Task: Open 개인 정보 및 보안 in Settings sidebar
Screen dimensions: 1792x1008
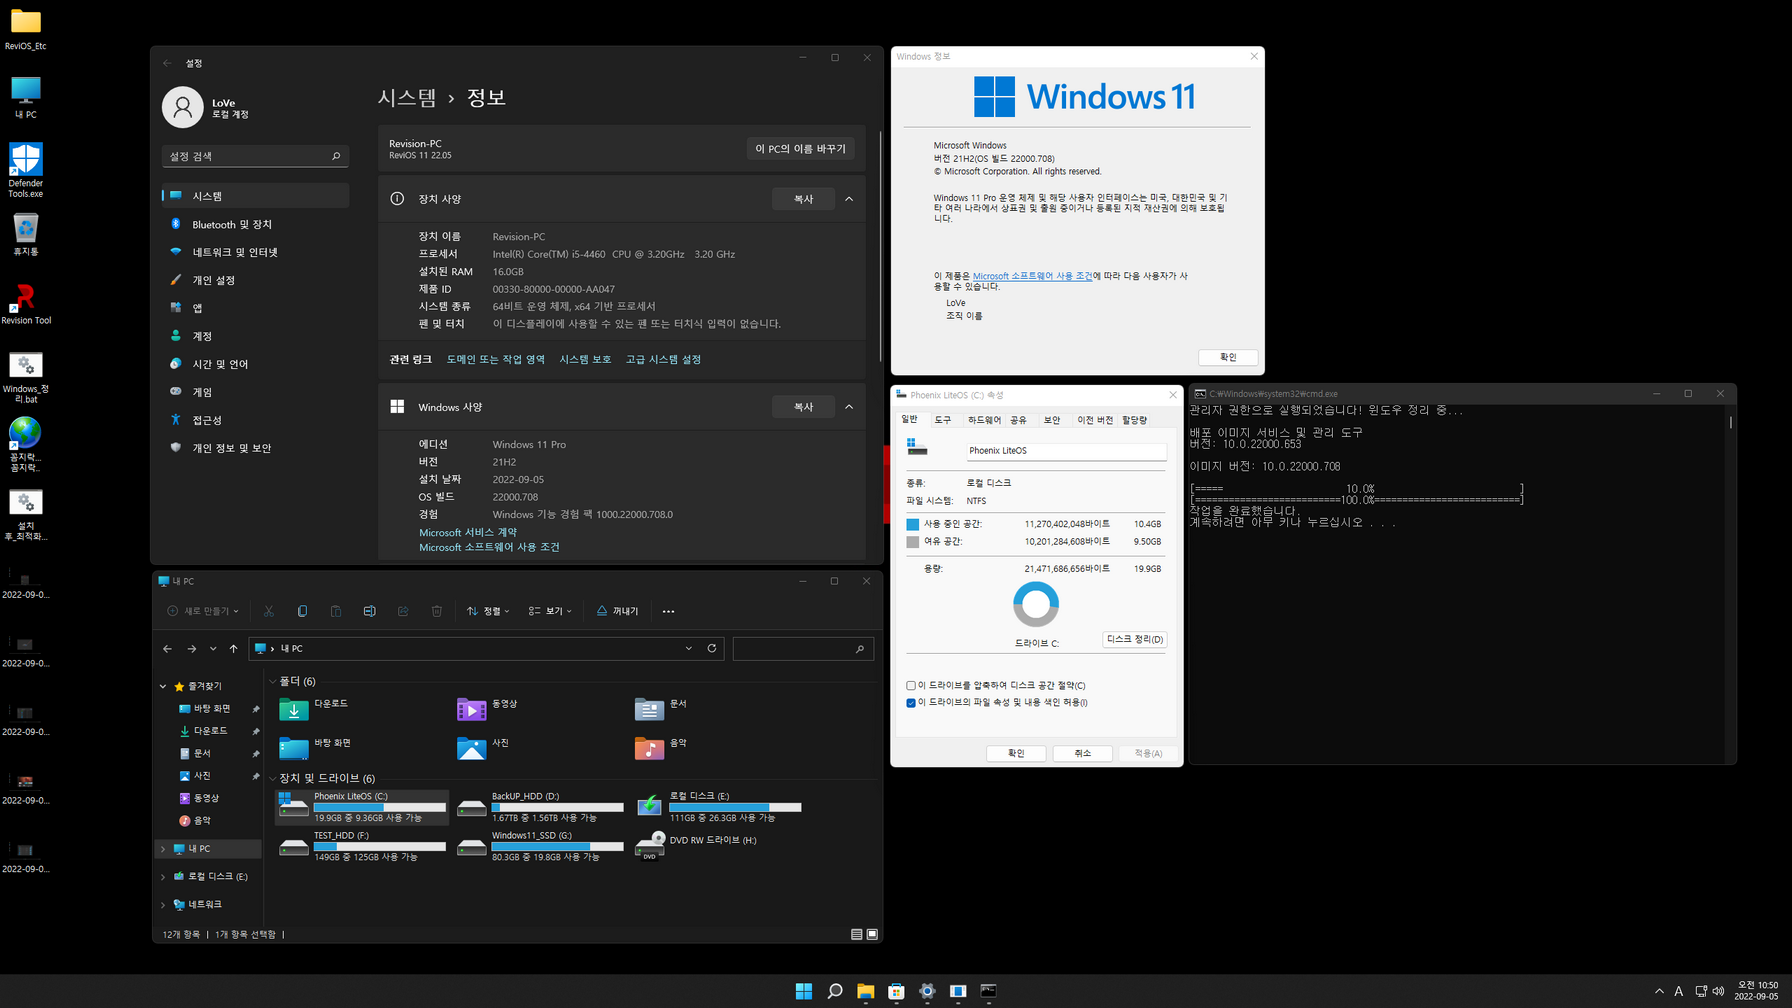Action: tap(255, 448)
